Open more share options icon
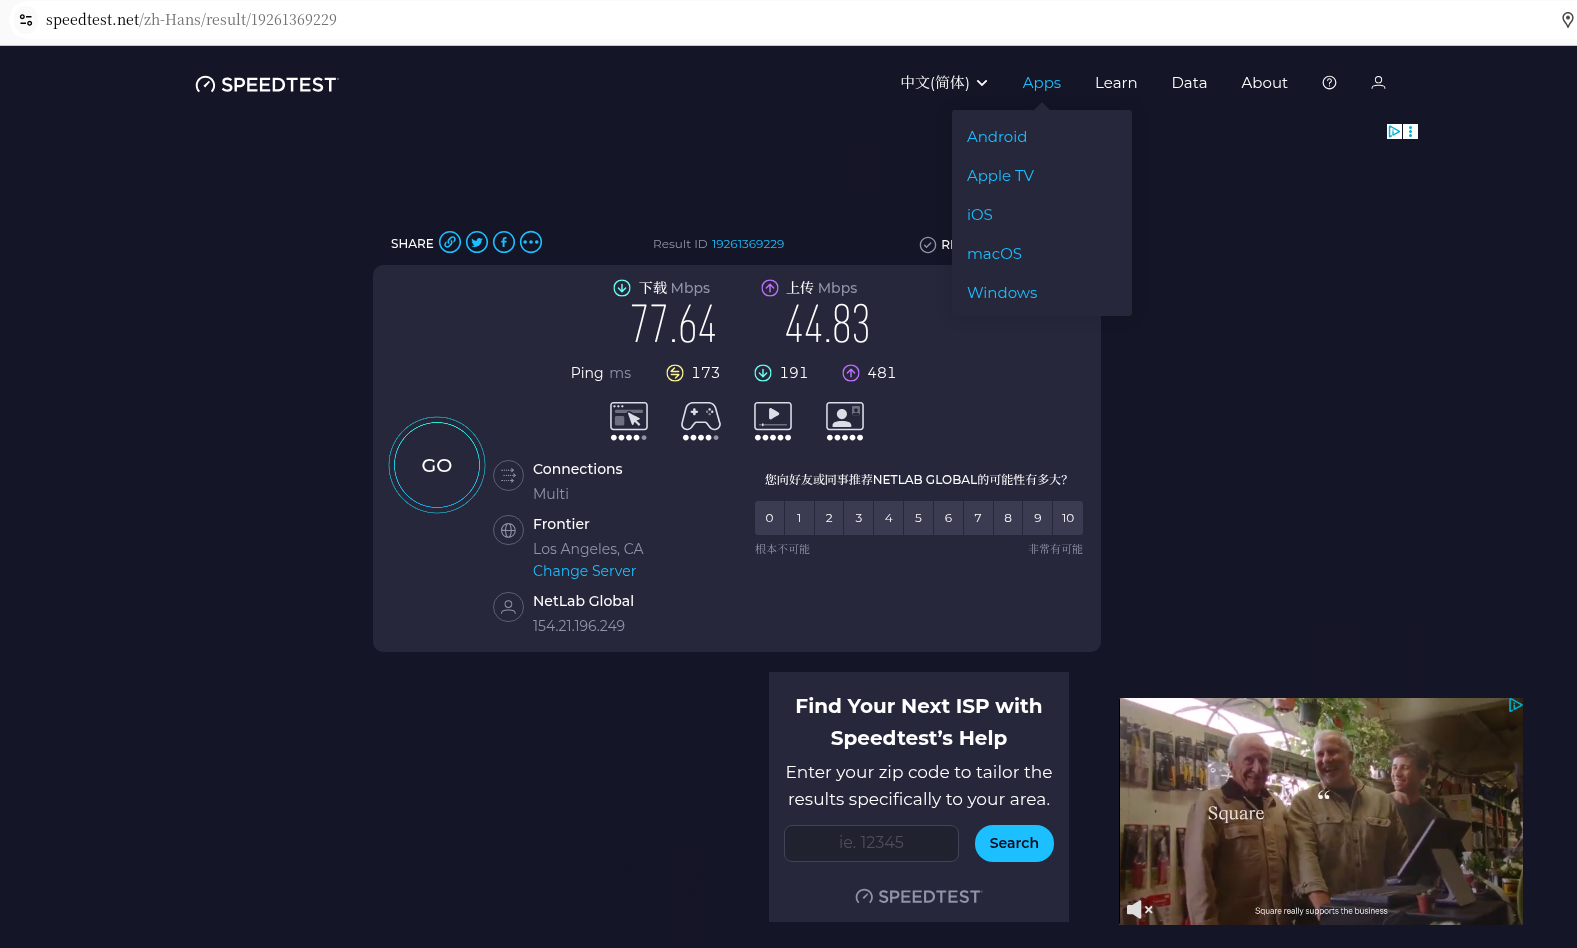1577x948 pixels. pyautogui.click(x=531, y=242)
